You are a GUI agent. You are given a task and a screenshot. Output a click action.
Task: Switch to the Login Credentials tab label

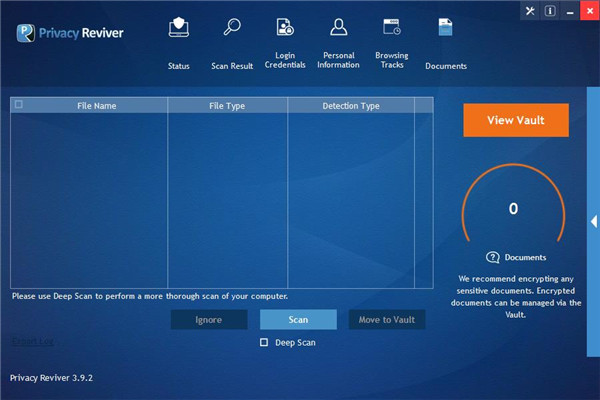tap(285, 60)
